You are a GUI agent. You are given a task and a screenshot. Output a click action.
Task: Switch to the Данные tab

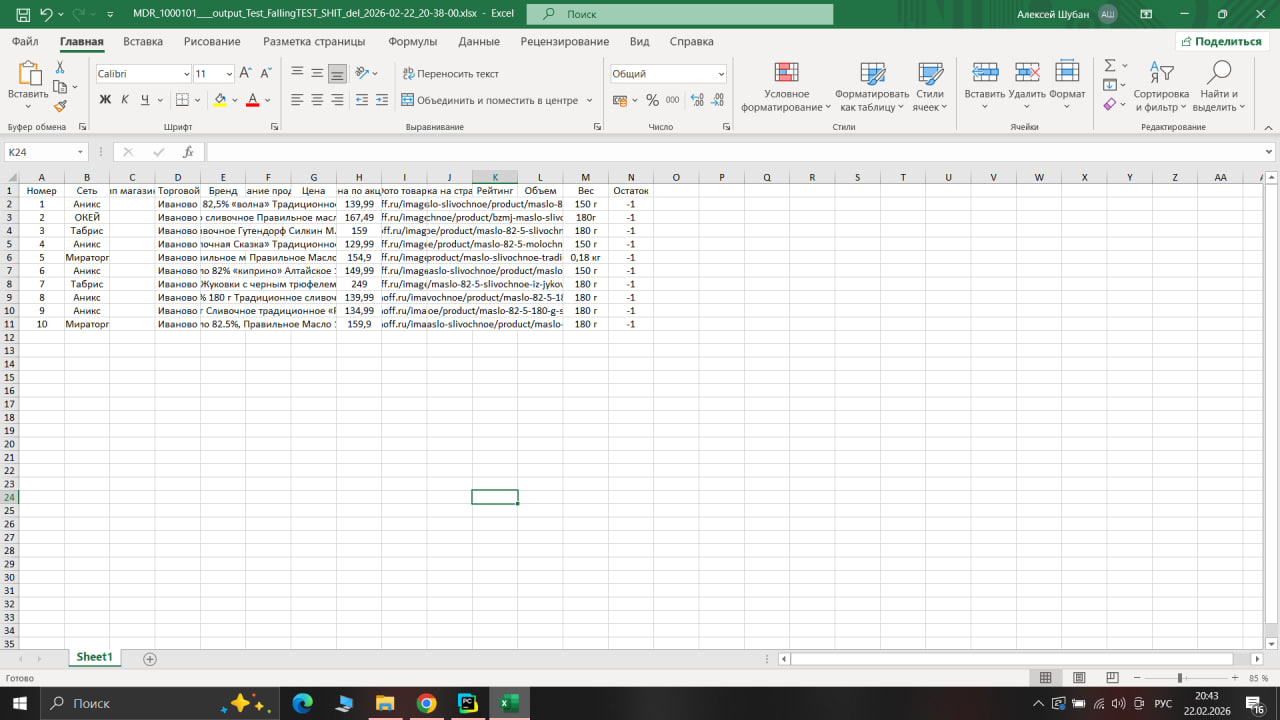479,41
